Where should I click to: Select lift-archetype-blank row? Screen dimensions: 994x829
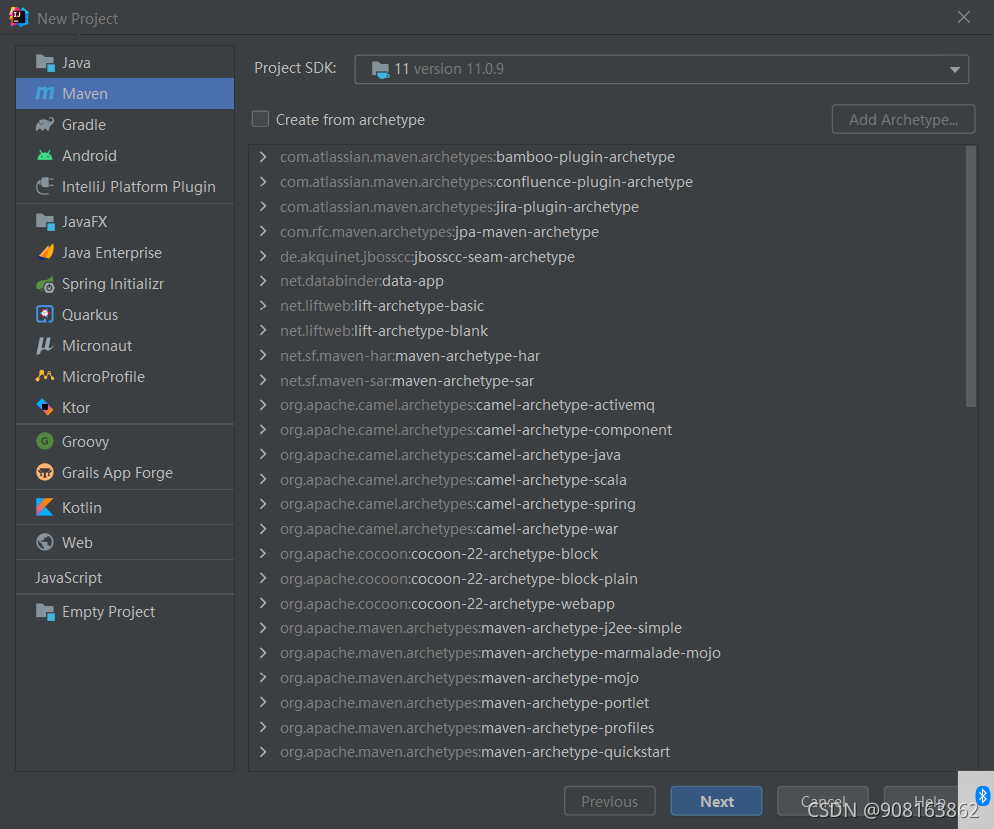(x=607, y=331)
